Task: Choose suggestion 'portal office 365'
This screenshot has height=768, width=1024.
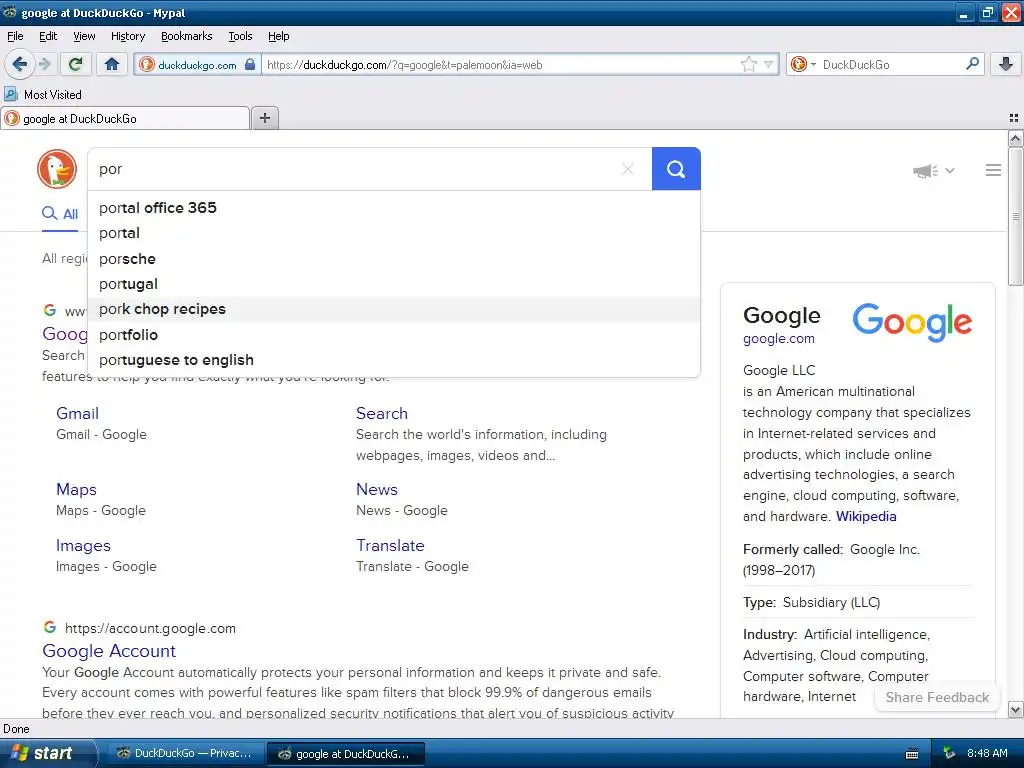Action: [x=394, y=208]
